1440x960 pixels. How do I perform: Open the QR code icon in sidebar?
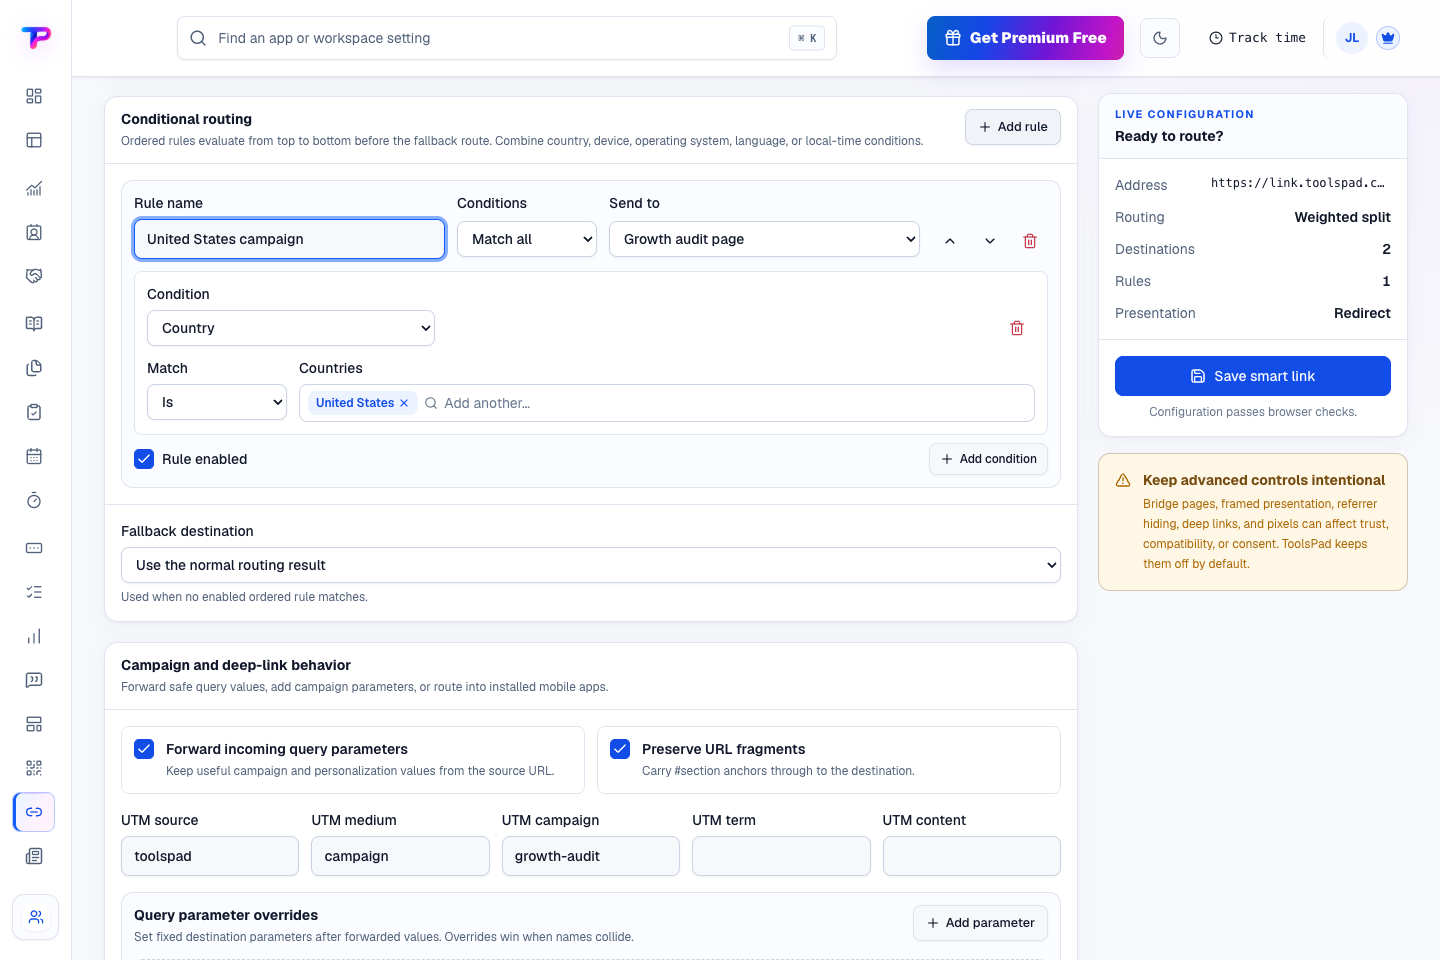(x=34, y=768)
